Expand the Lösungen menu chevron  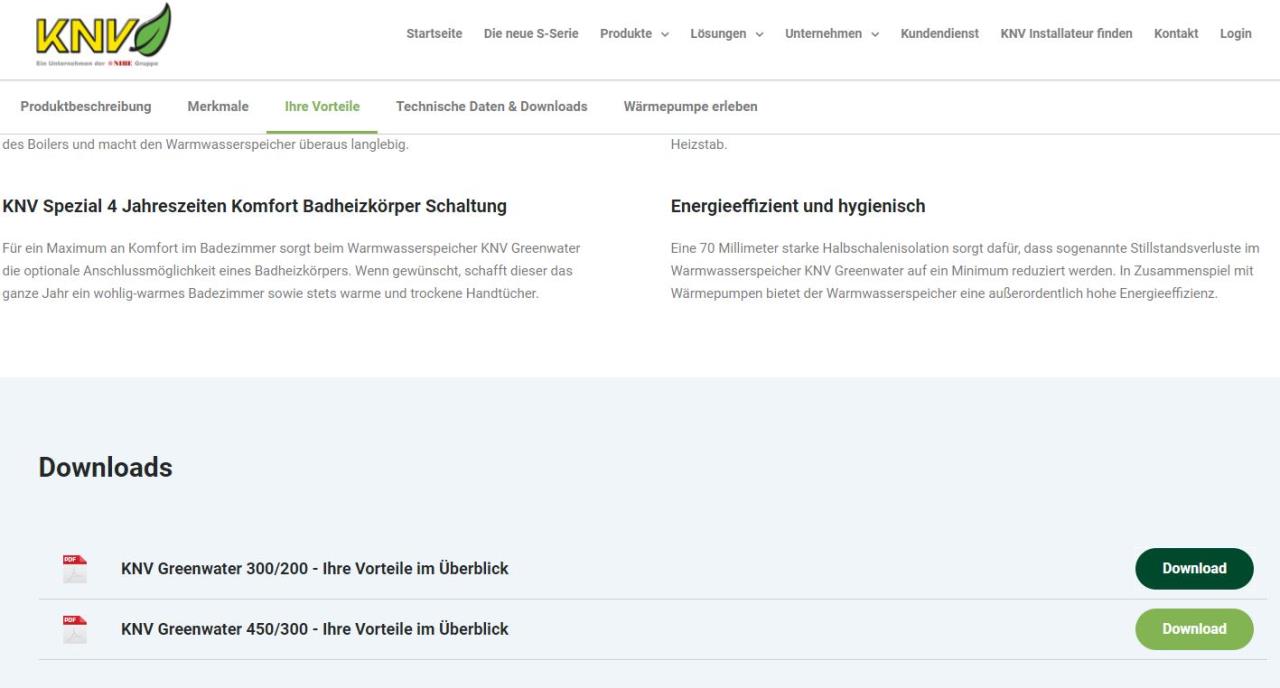point(759,34)
